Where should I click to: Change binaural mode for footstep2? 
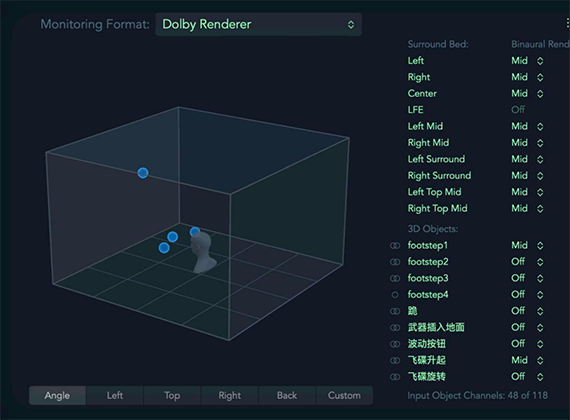[527, 262]
